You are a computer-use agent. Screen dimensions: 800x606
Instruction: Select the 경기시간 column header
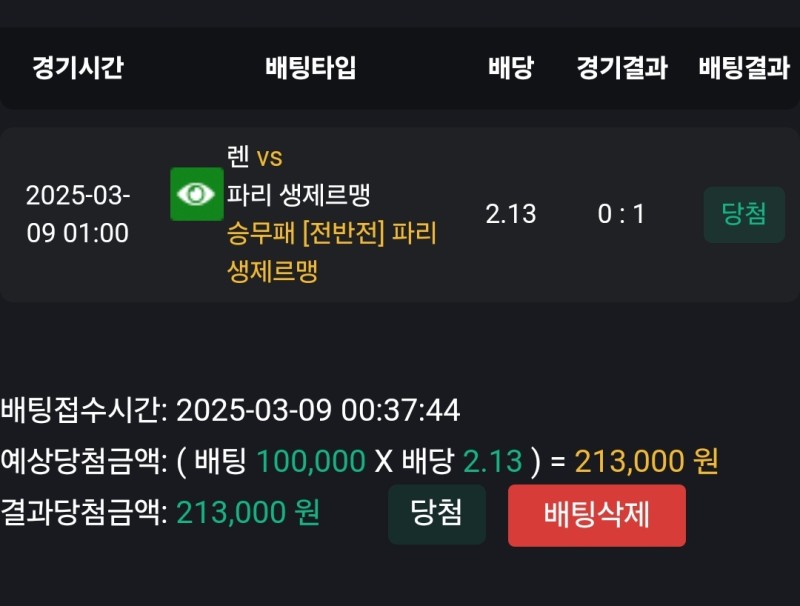coord(78,68)
